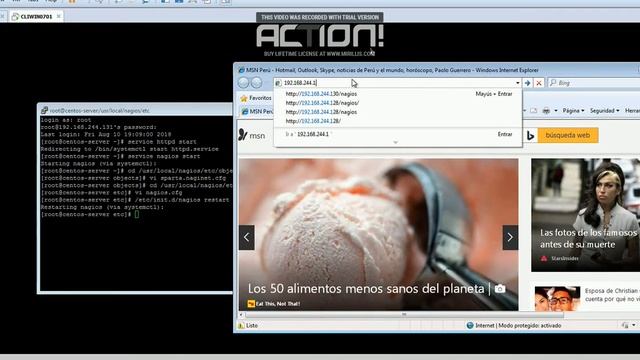Show the previous carousel slide with left arrow
Image resolution: width=640 pixels, height=360 pixels.
click(247, 237)
